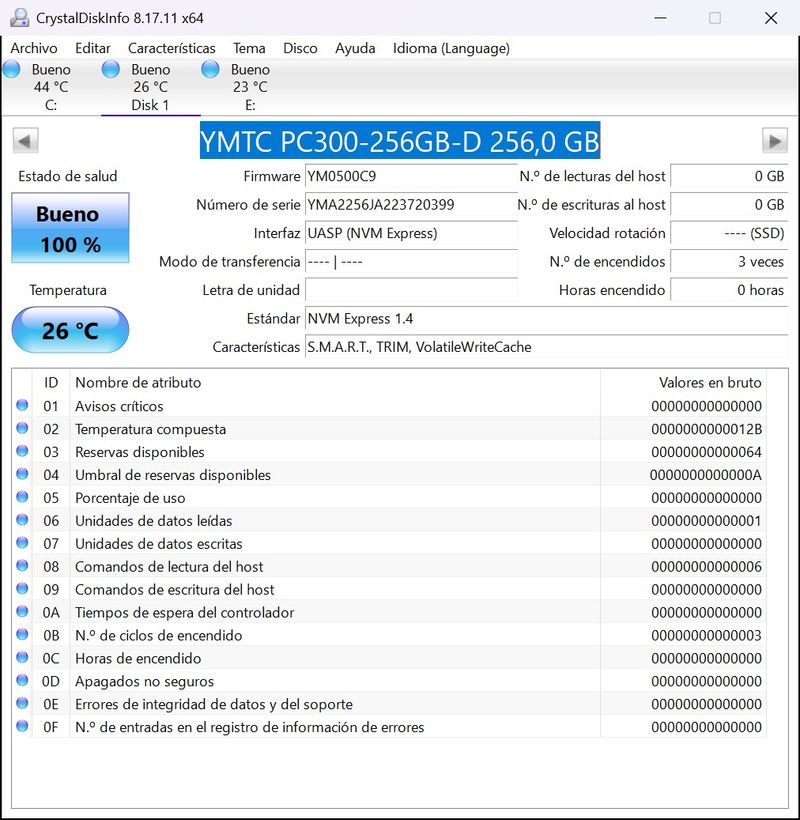Viewport: 800px width, 820px height.
Task: Click the host writes value field
Action: click(x=729, y=204)
